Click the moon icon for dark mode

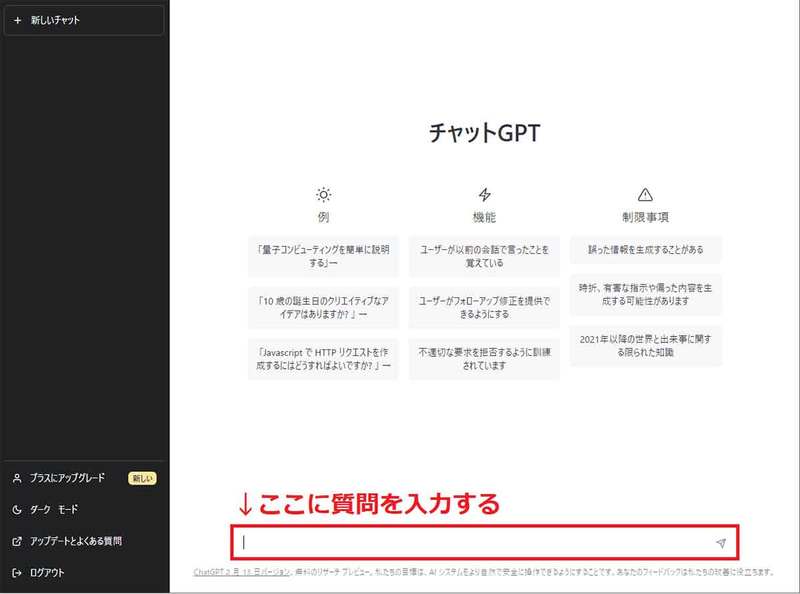click(x=17, y=510)
